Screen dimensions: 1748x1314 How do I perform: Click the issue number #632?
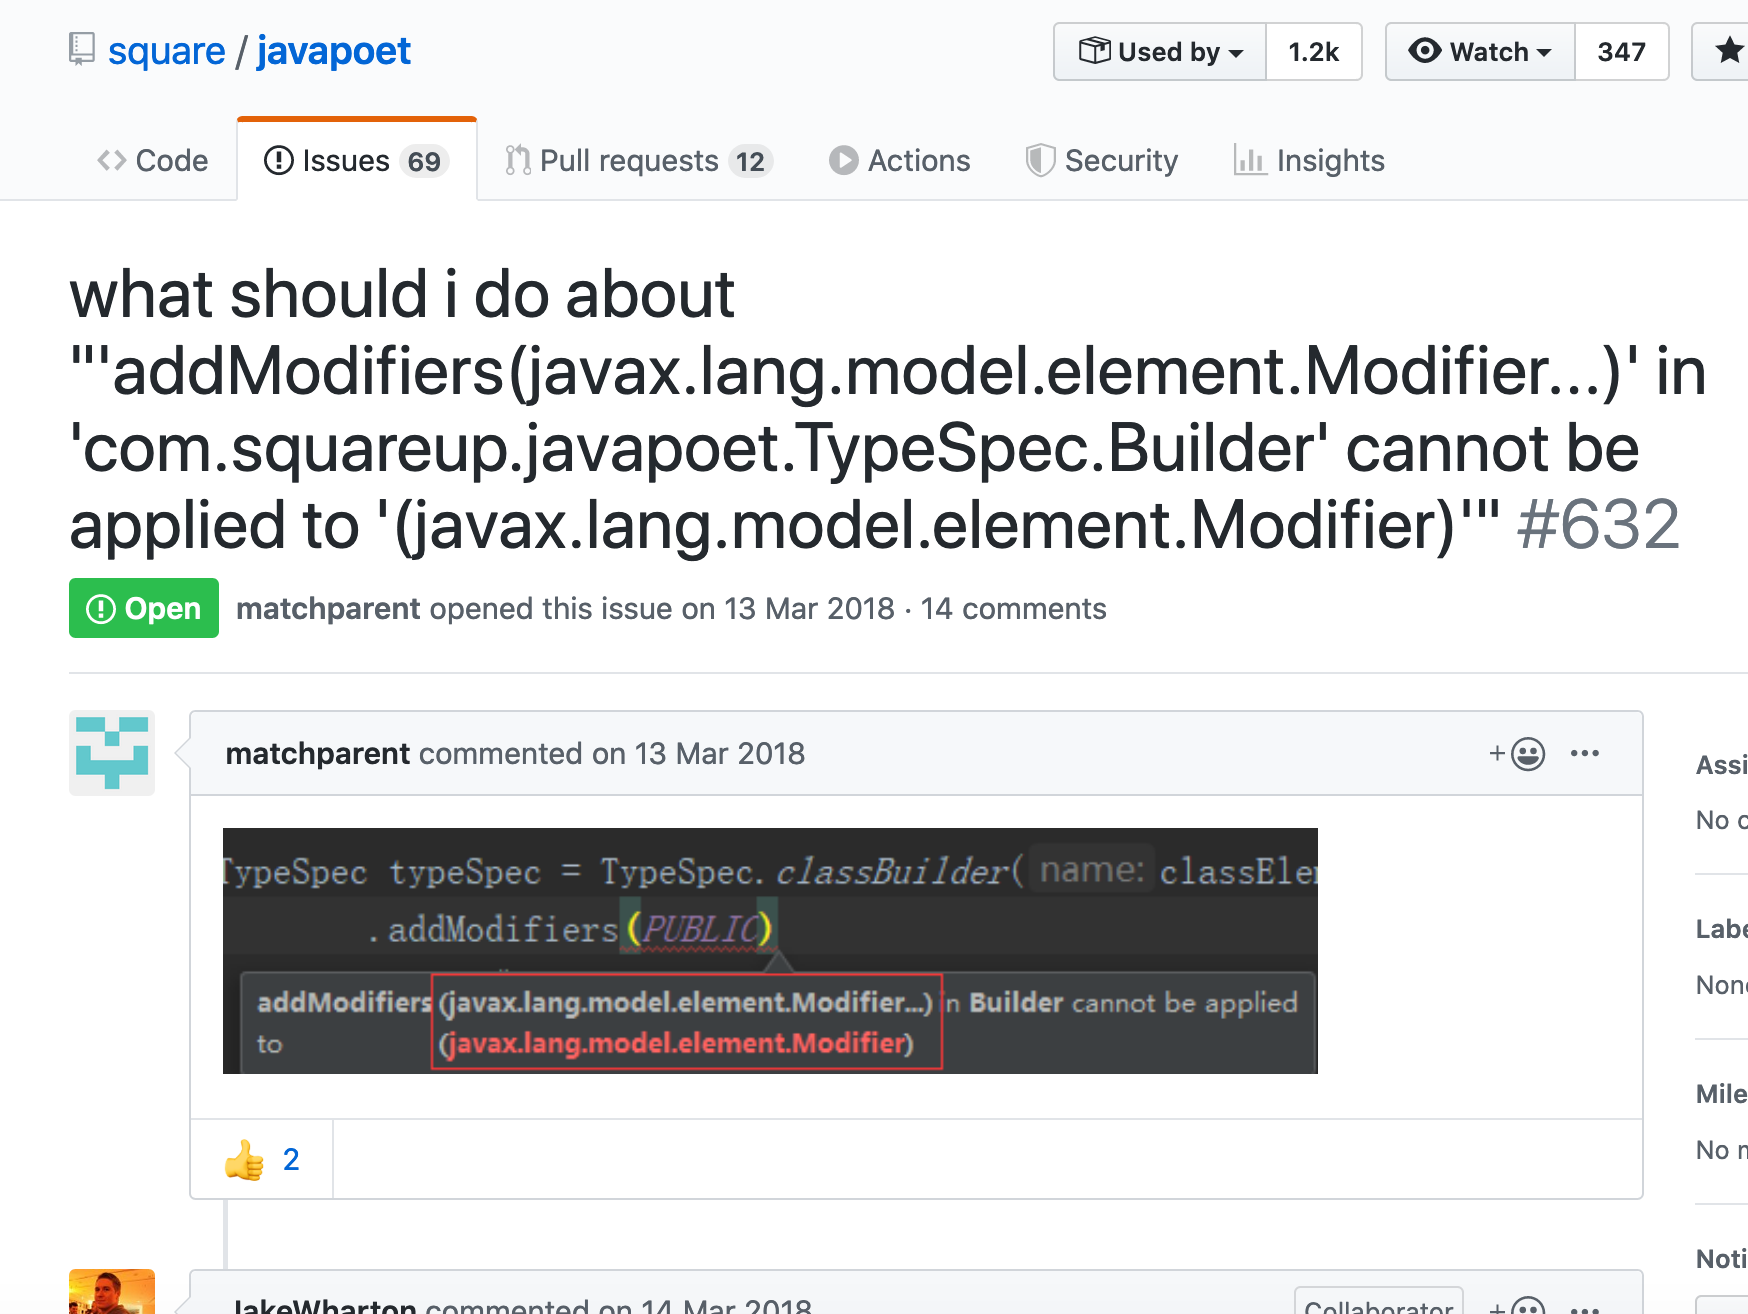pos(1598,525)
